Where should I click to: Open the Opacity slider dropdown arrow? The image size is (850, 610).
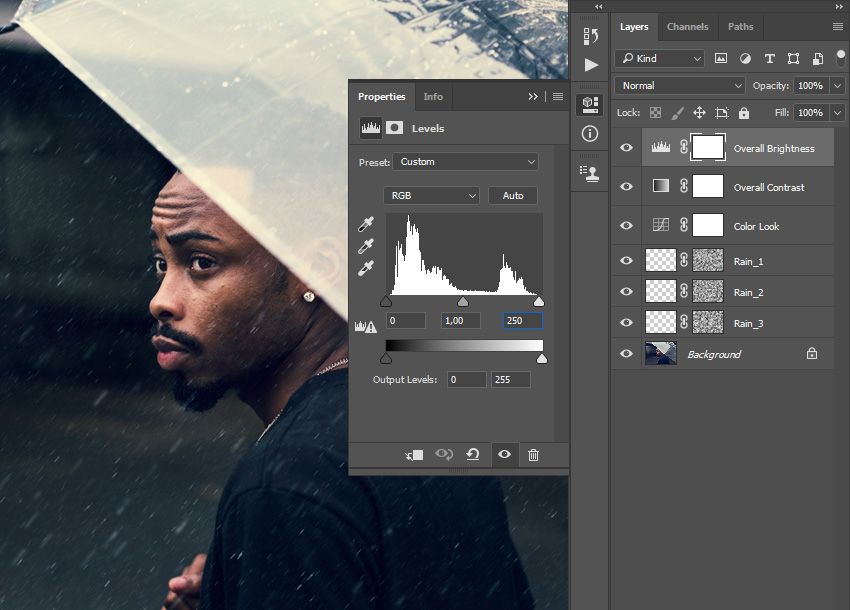tap(838, 86)
